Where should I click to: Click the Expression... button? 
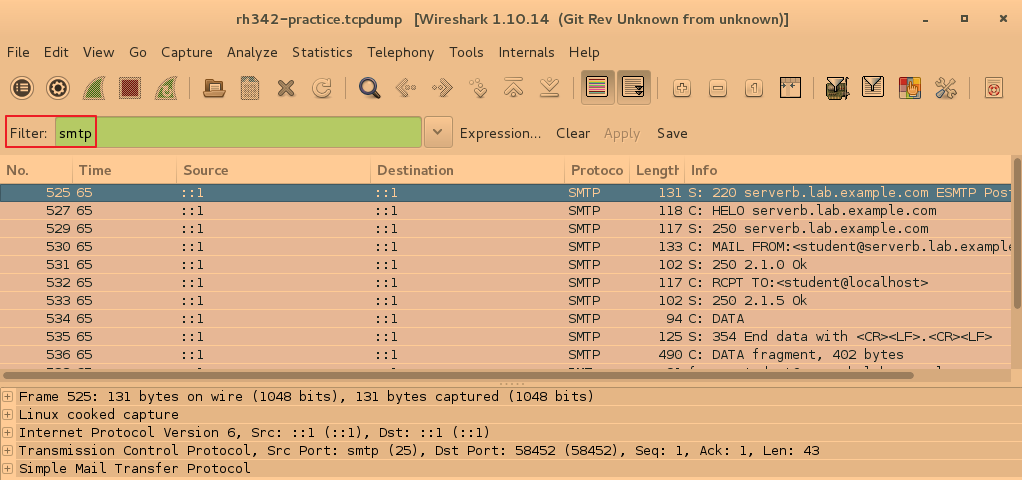pyautogui.click(x=500, y=133)
